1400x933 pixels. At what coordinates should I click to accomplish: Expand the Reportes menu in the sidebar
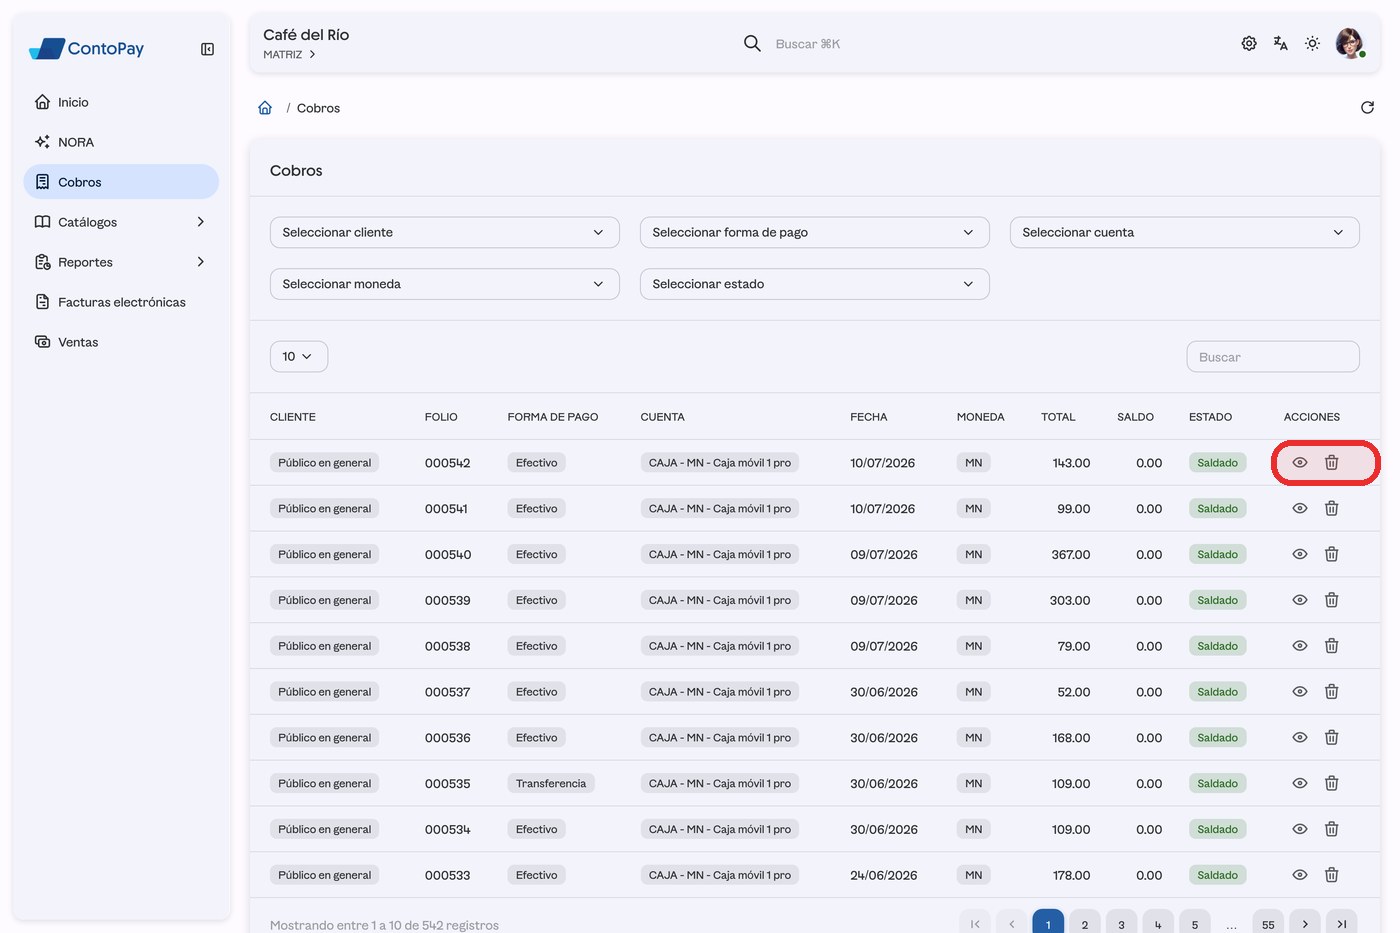121,262
